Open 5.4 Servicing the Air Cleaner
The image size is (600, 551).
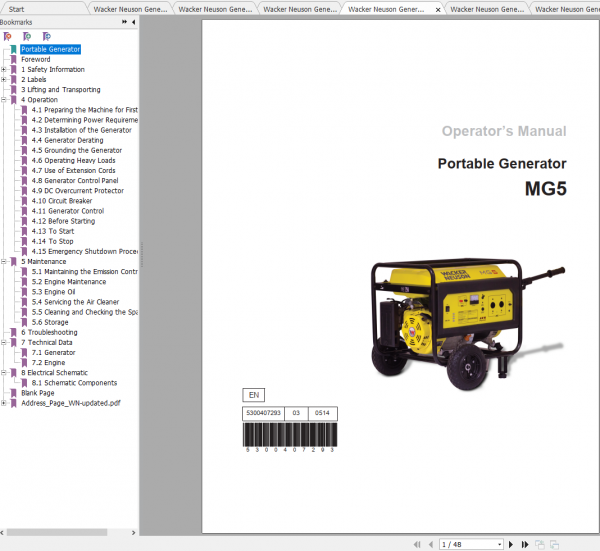[75, 302]
